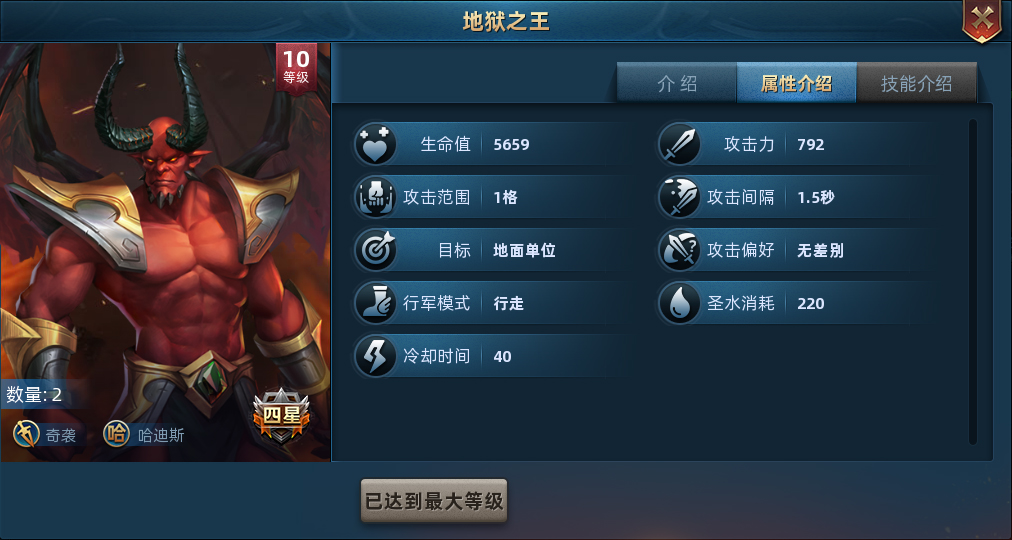This screenshot has height=540, width=1012.
Task: Click the lightning icon for 冷却时间
Action: tap(375, 356)
